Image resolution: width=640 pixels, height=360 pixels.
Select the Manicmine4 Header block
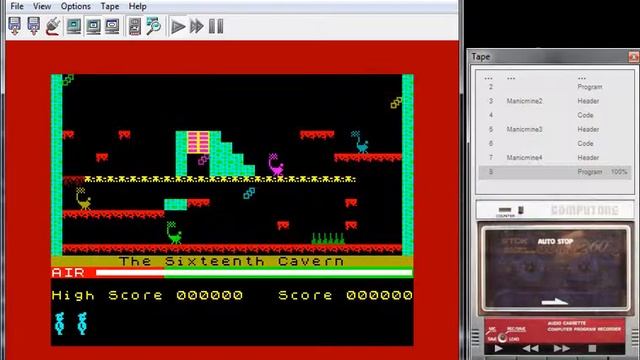[555, 158]
